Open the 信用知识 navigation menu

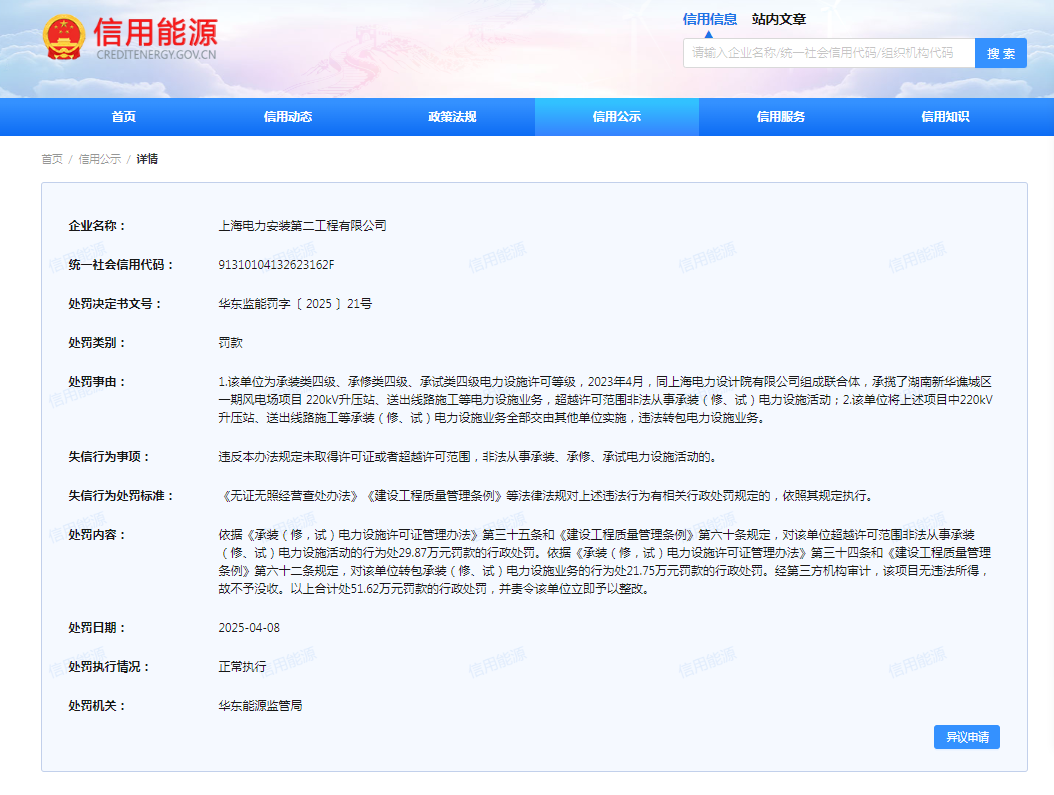point(945,117)
